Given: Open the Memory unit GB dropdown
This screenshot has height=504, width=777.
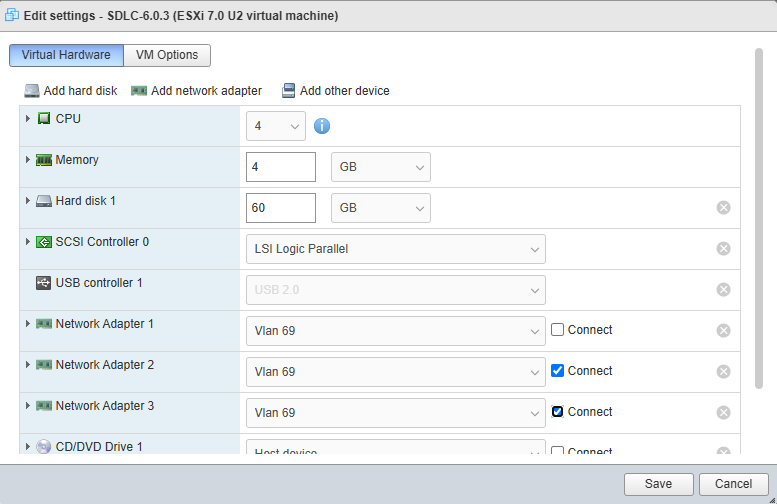Looking at the screenshot, I should [380, 167].
